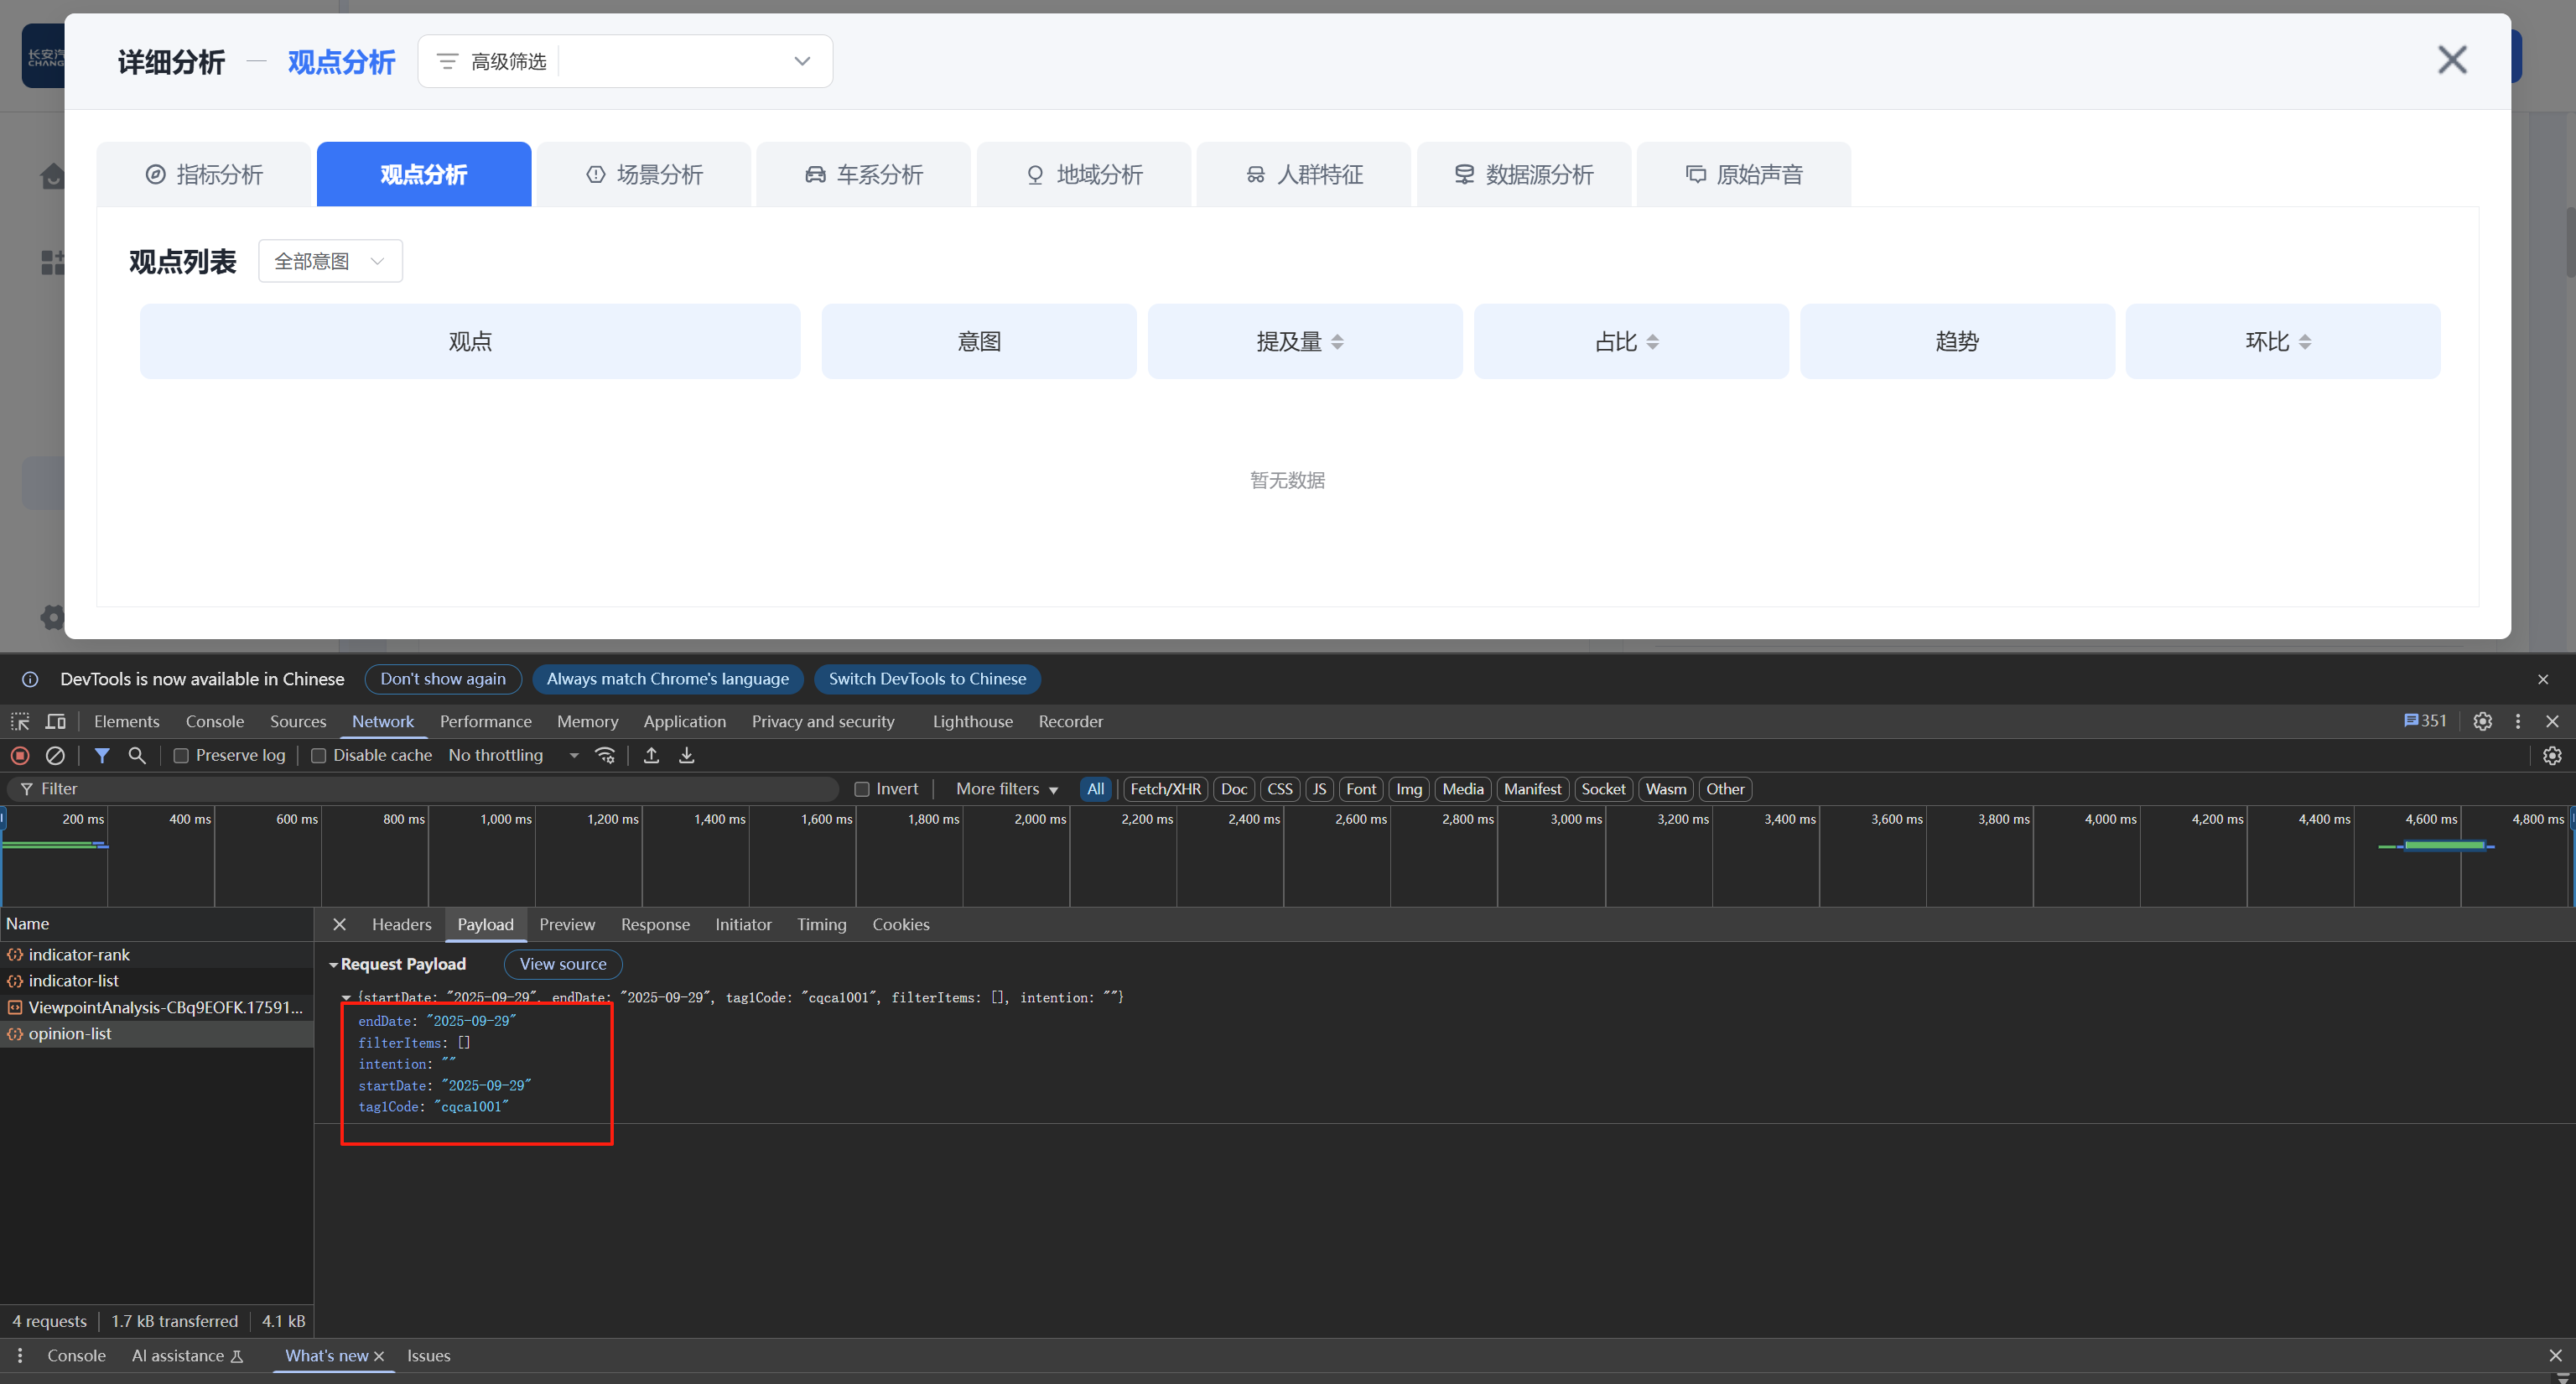The width and height of the screenshot is (2576, 1384).
Task: Toggle the device toolbar icon
Action: pyautogui.click(x=56, y=721)
